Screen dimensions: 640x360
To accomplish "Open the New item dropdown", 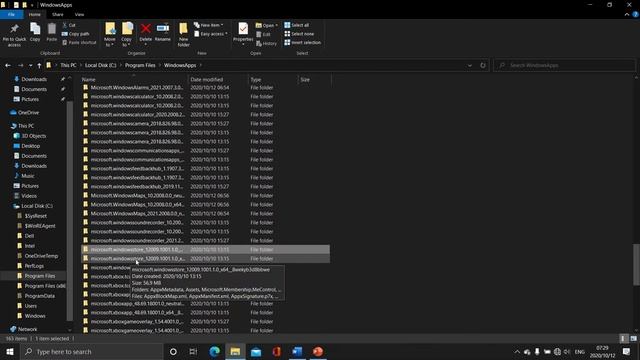I will (209, 25).
